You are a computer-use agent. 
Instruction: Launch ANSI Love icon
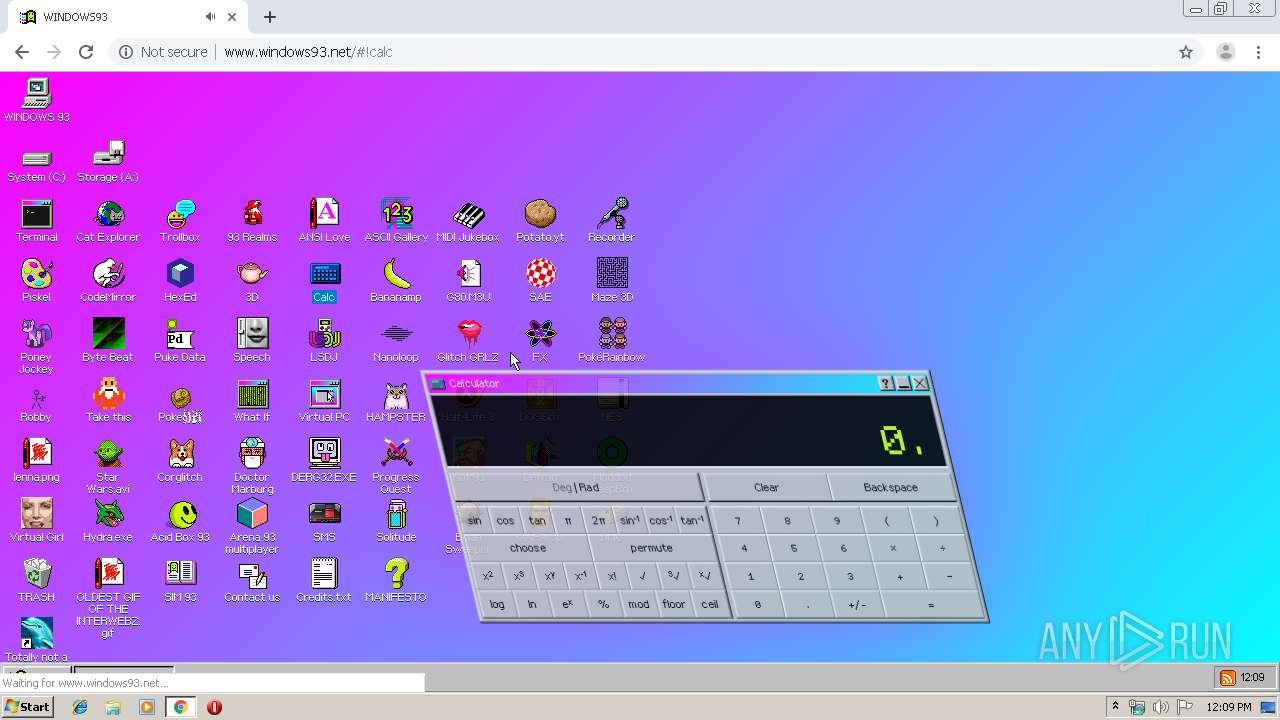pos(324,221)
